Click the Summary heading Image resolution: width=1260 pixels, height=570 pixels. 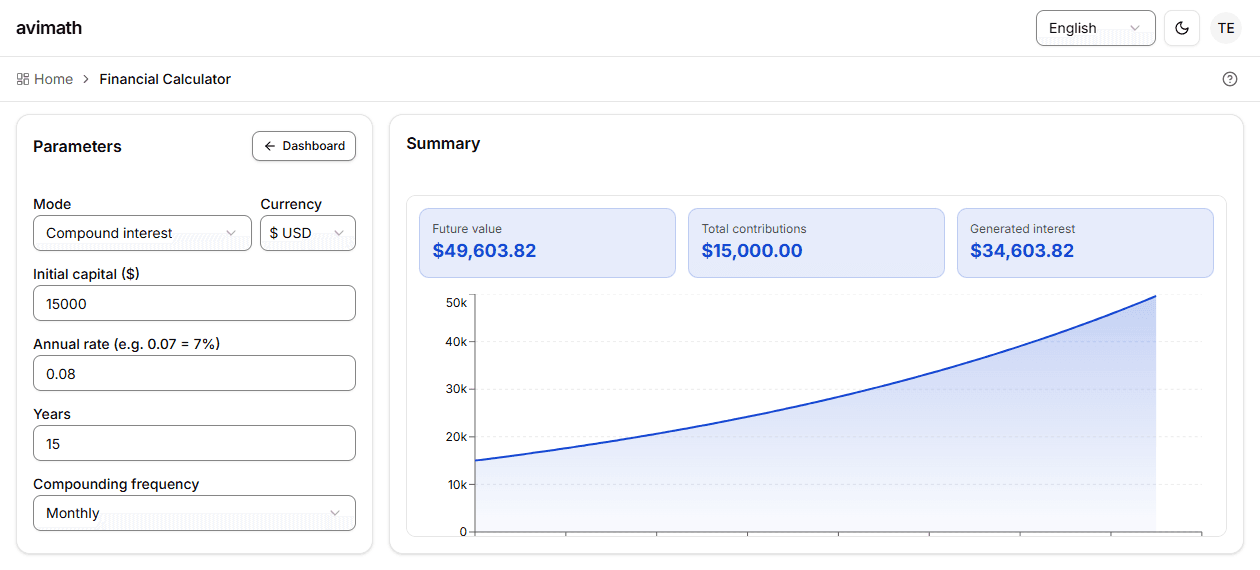pos(443,144)
